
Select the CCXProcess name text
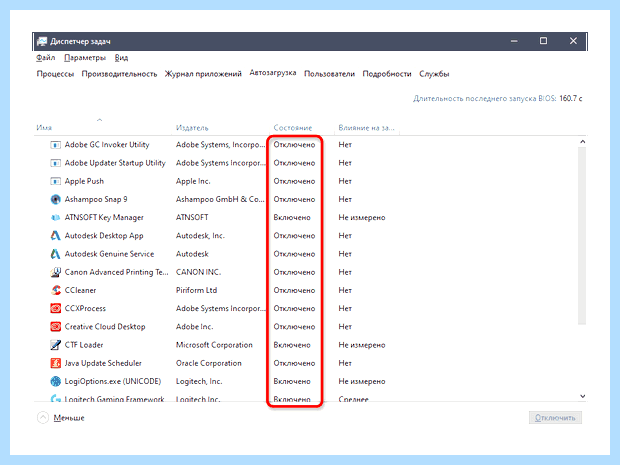pyautogui.click(x=85, y=308)
